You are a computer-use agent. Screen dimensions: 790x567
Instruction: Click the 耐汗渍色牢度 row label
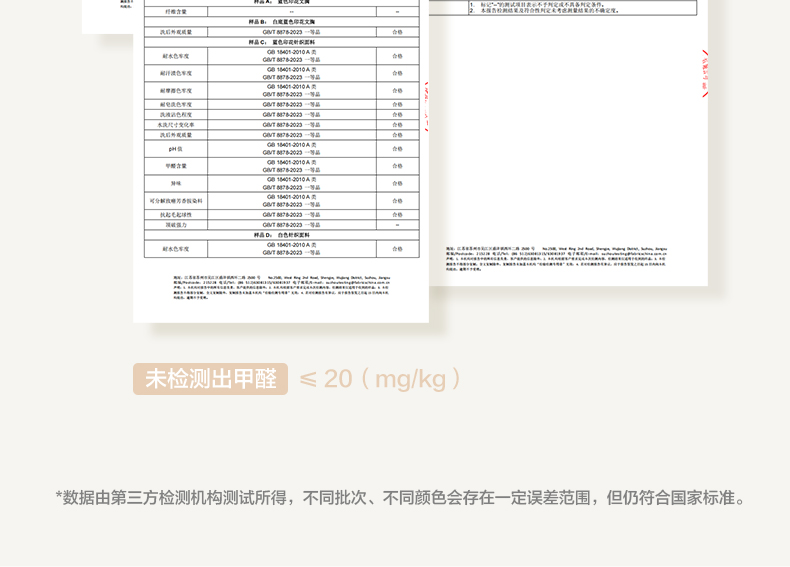[176, 74]
